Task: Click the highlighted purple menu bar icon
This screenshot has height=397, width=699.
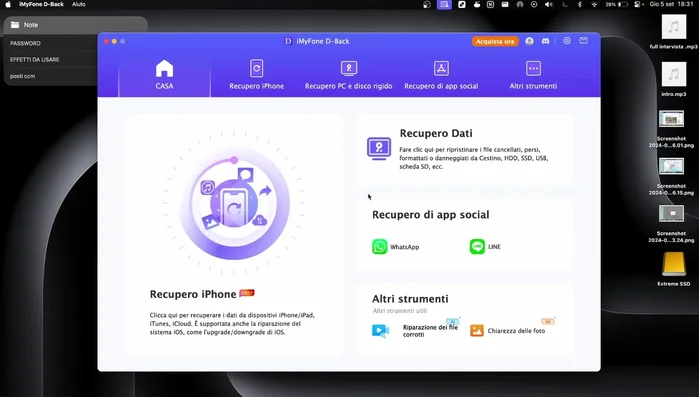Action: 444,4
